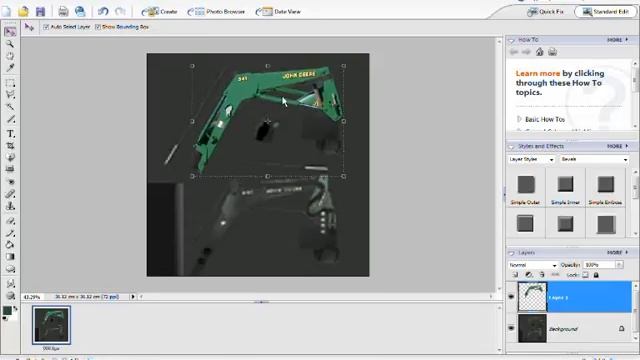Apply the Simple Outer bevel style
Screen dimensions: 640x360
coord(526,184)
